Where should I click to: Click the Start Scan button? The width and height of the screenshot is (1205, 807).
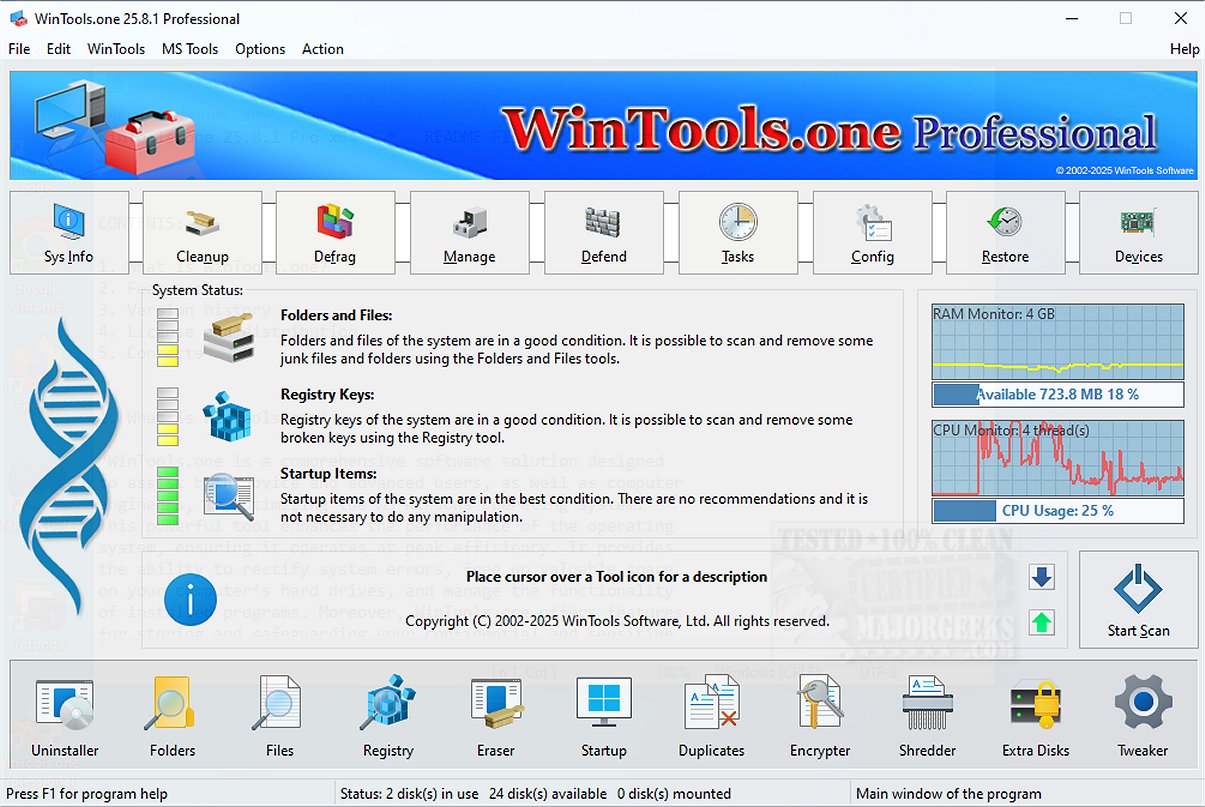(x=1138, y=598)
